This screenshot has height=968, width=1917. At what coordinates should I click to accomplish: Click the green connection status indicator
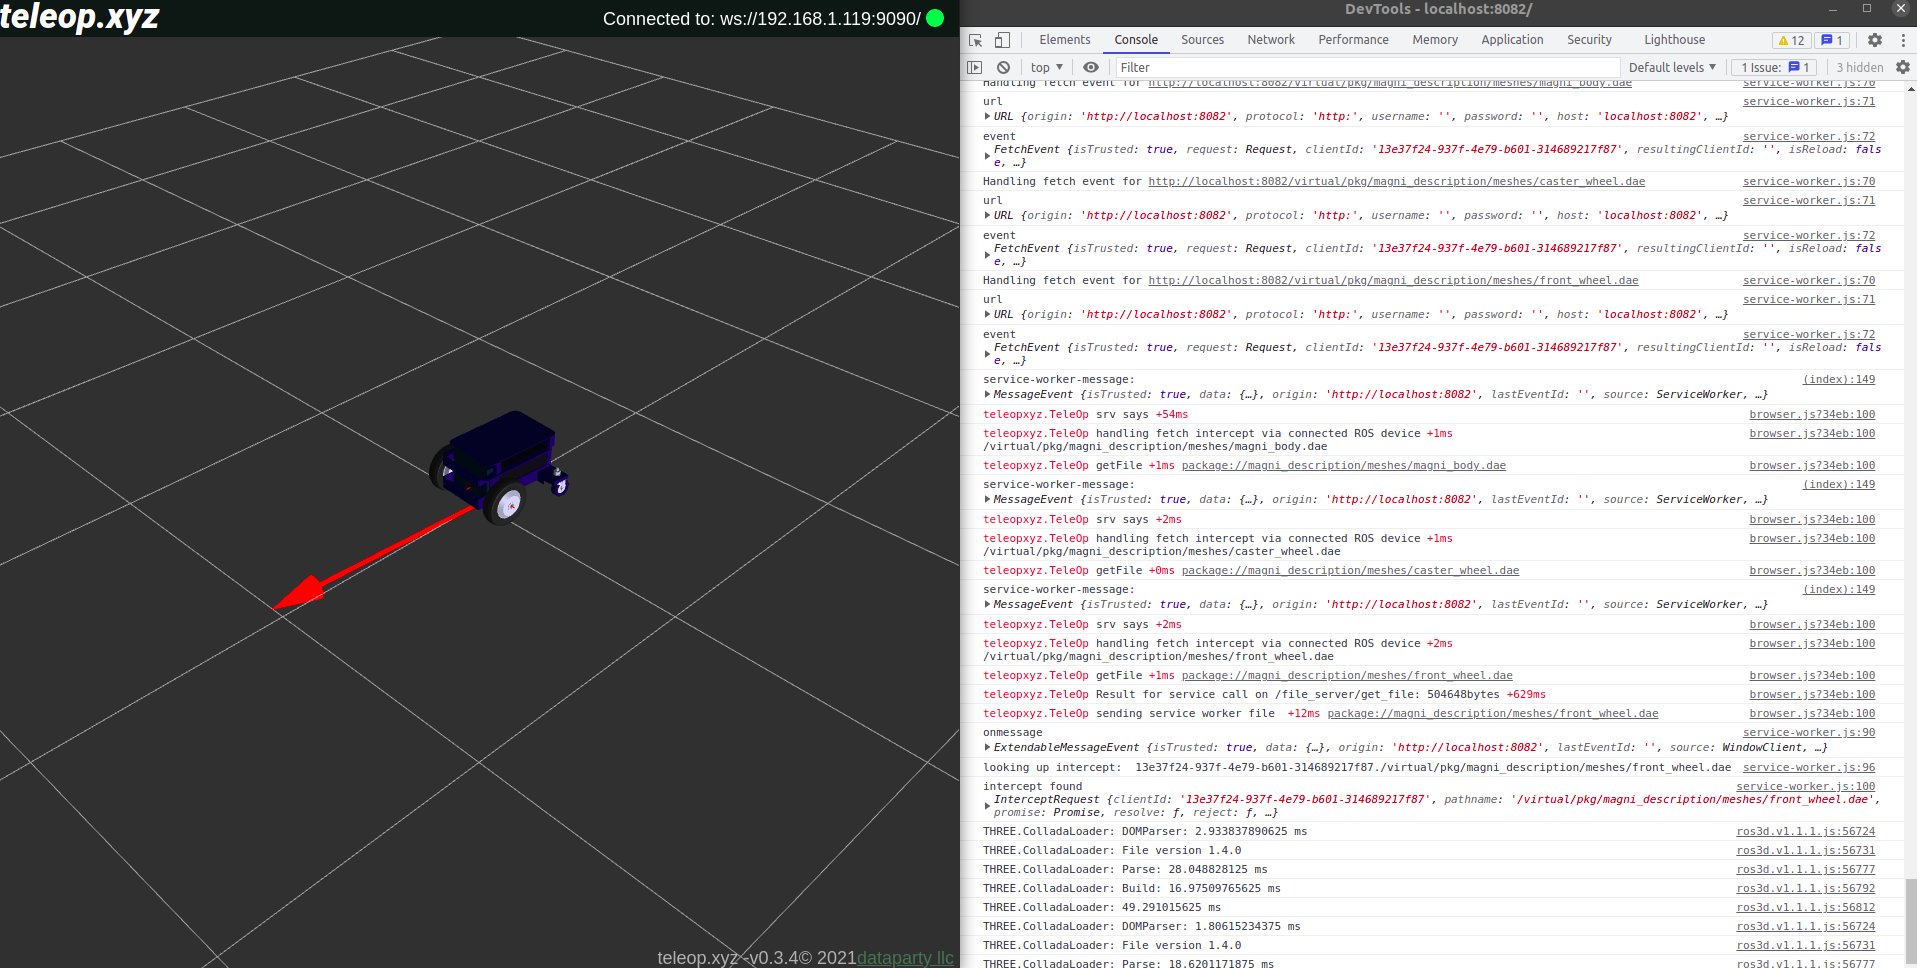tap(934, 18)
